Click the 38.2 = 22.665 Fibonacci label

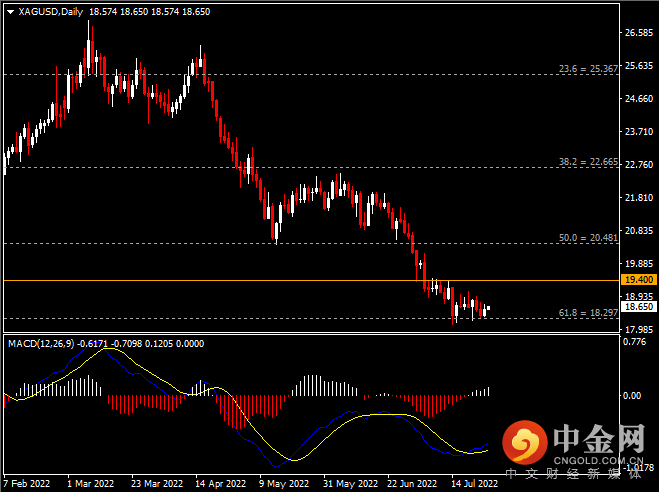tap(588, 162)
